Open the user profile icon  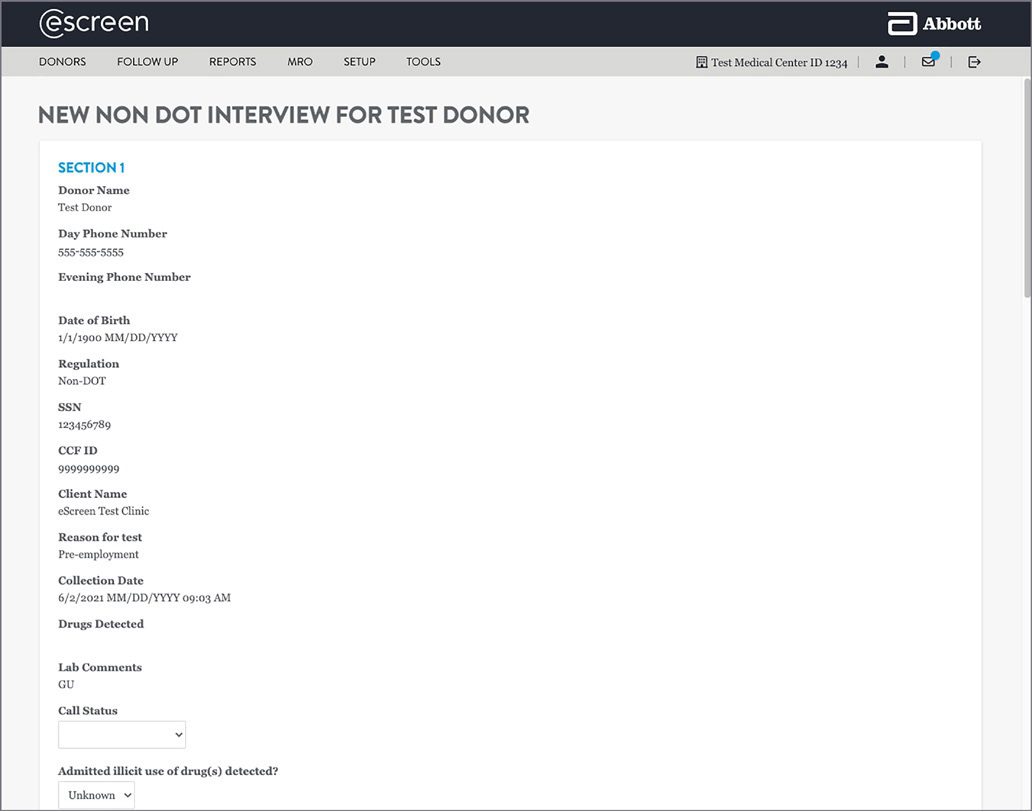(881, 62)
